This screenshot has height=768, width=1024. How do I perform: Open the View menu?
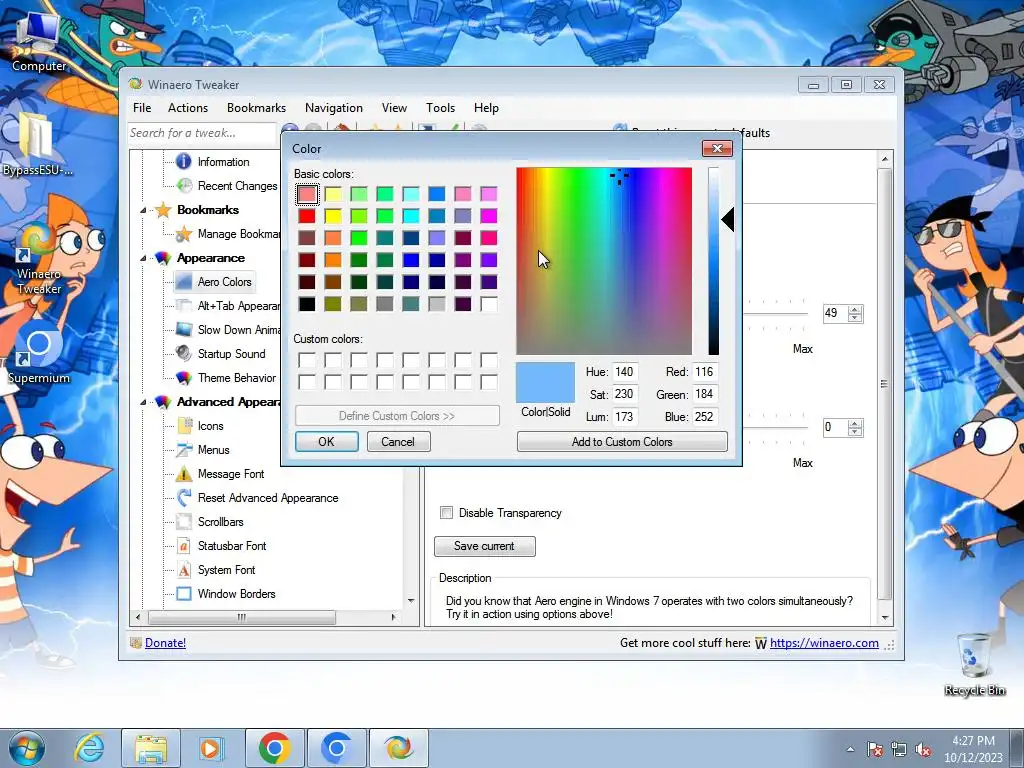point(394,108)
